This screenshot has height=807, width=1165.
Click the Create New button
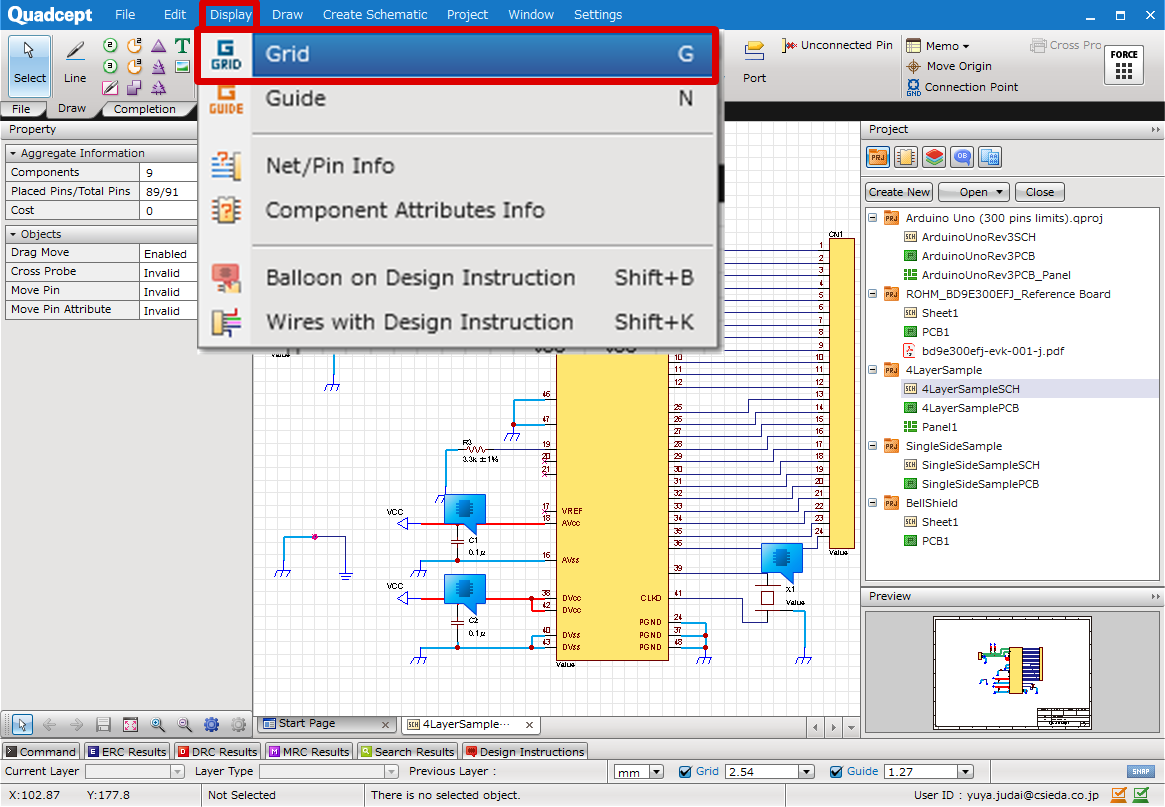coord(899,192)
